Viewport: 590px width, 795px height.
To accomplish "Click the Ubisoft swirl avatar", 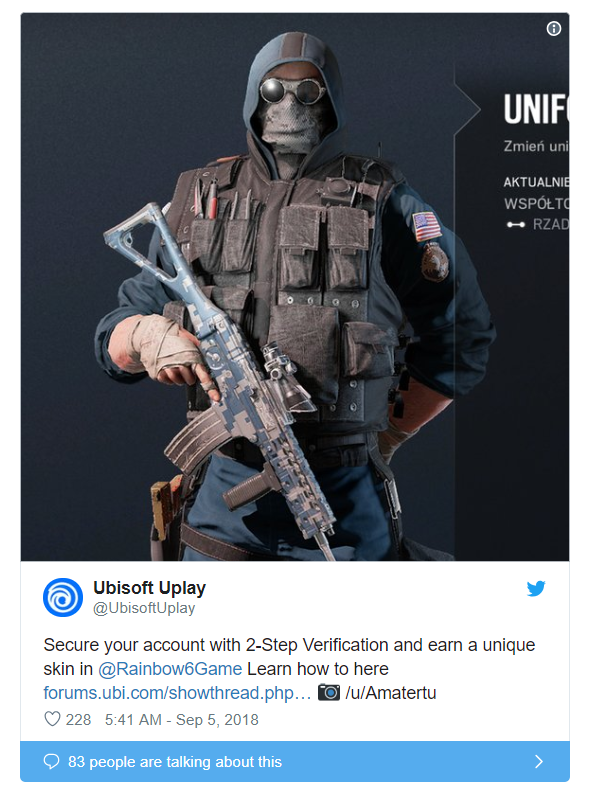I will click(63, 597).
